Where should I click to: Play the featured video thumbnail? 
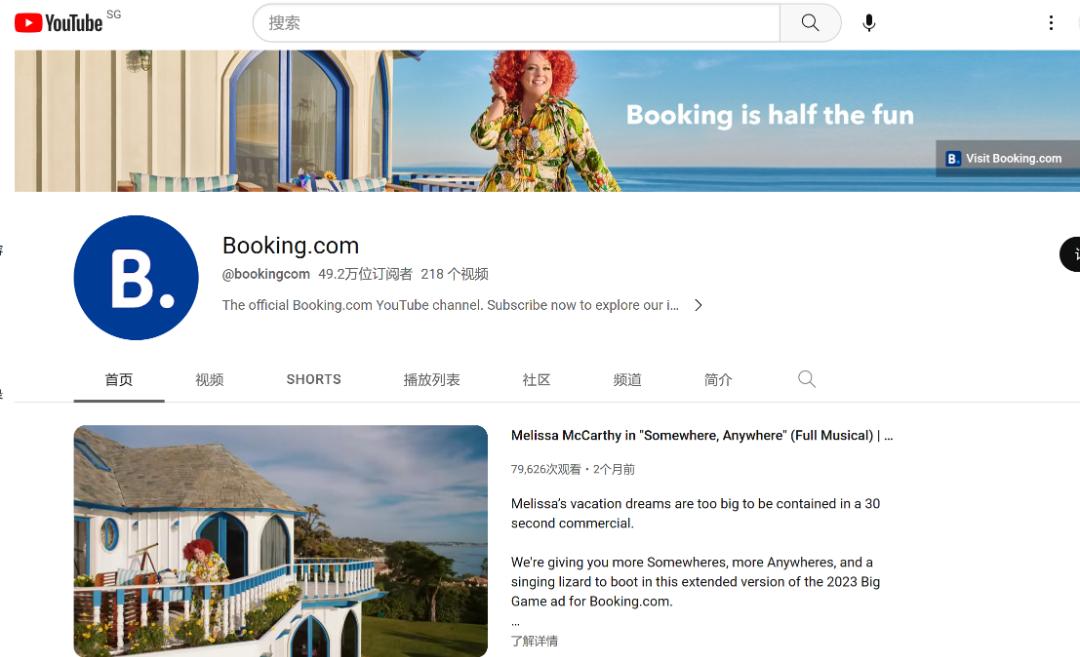point(280,541)
